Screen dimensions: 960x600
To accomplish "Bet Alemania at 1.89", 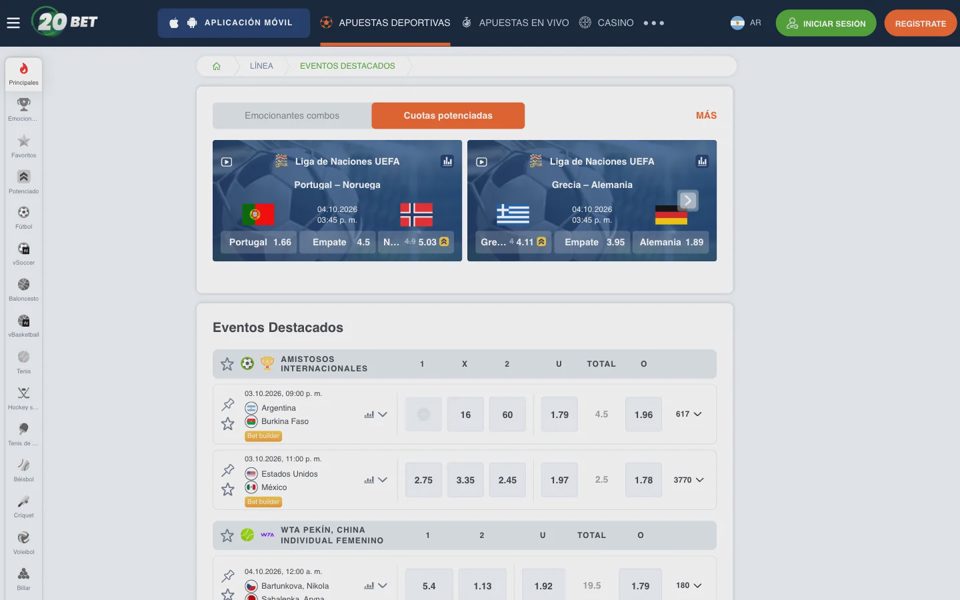I will 671,242.
